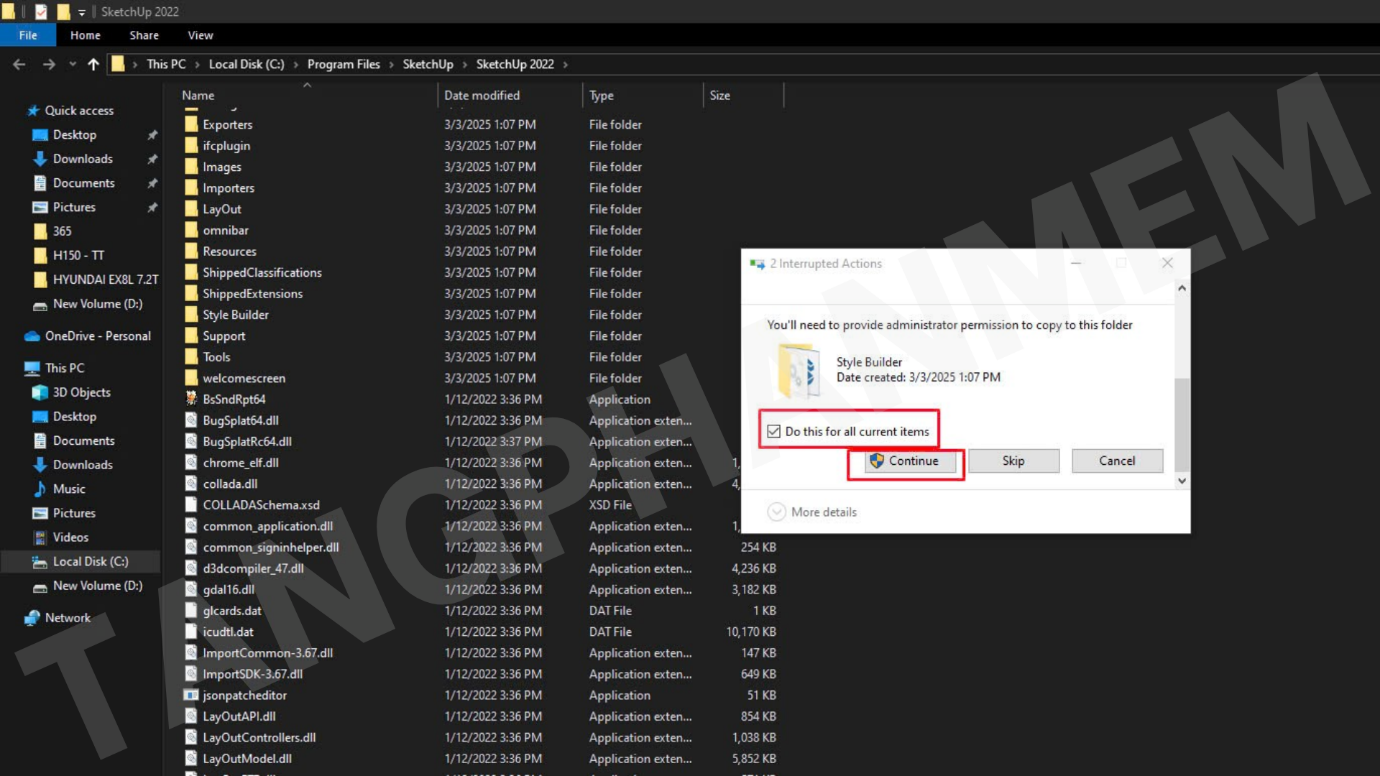This screenshot has height=776, width=1380.
Task: Open the View ribbon tab
Action: tap(200, 35)
